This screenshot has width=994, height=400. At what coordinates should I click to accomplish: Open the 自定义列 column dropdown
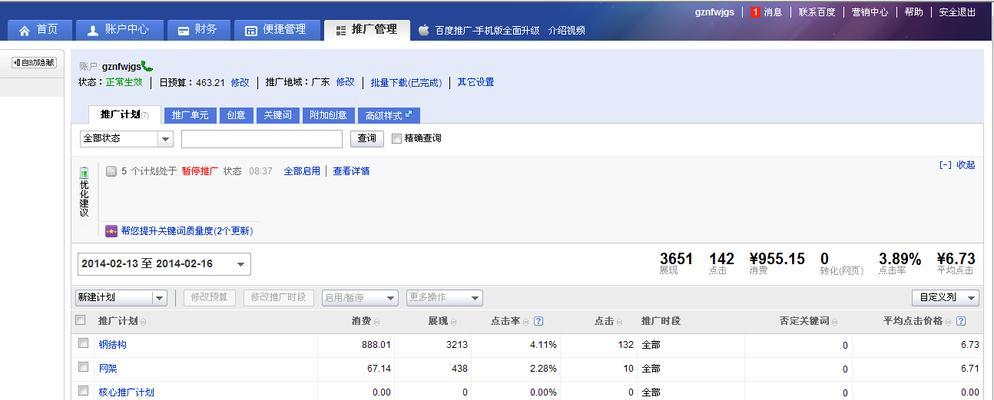click(943, 297)
